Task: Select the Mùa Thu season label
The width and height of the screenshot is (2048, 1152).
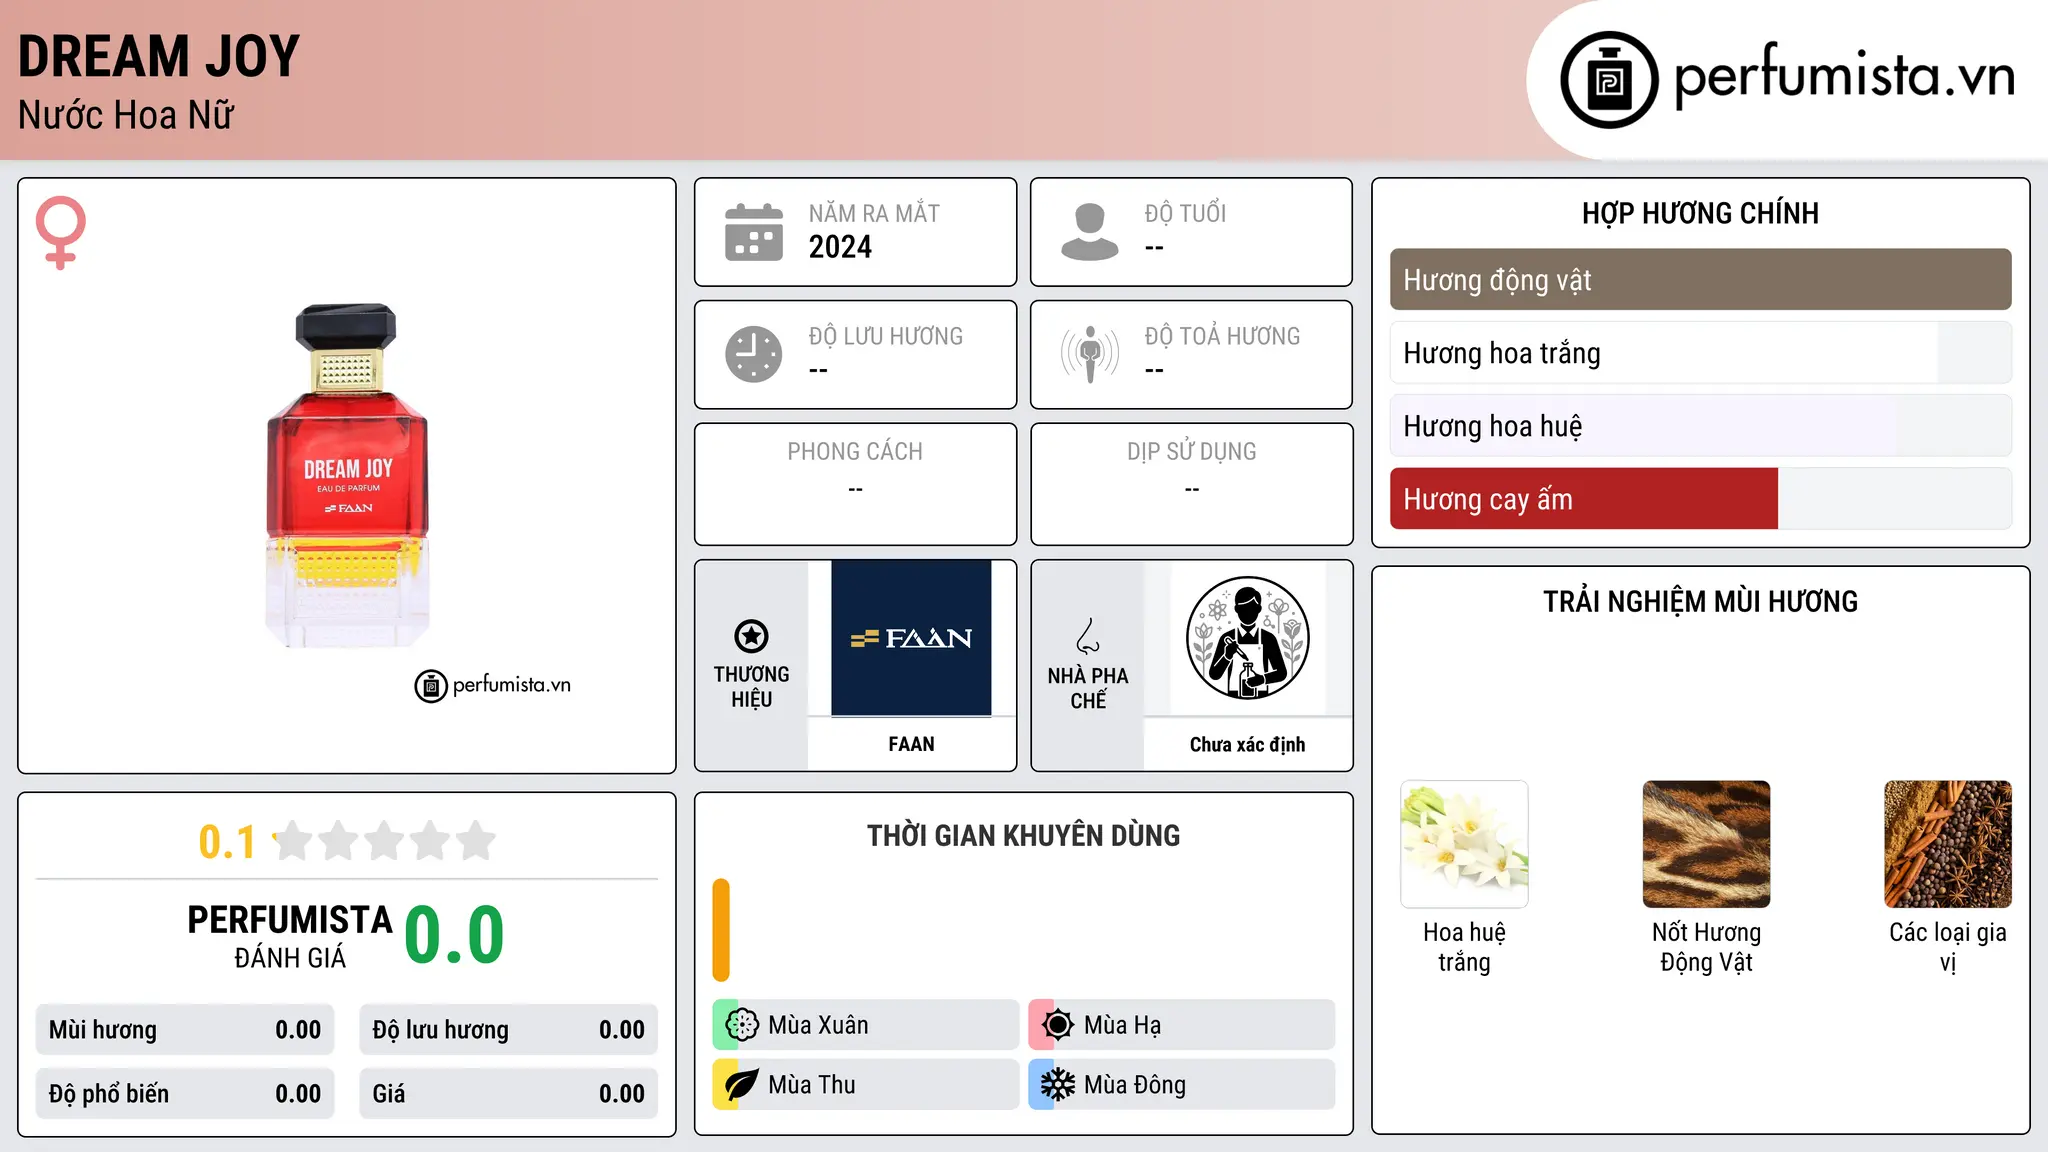Action: [x=812, y=1085]
